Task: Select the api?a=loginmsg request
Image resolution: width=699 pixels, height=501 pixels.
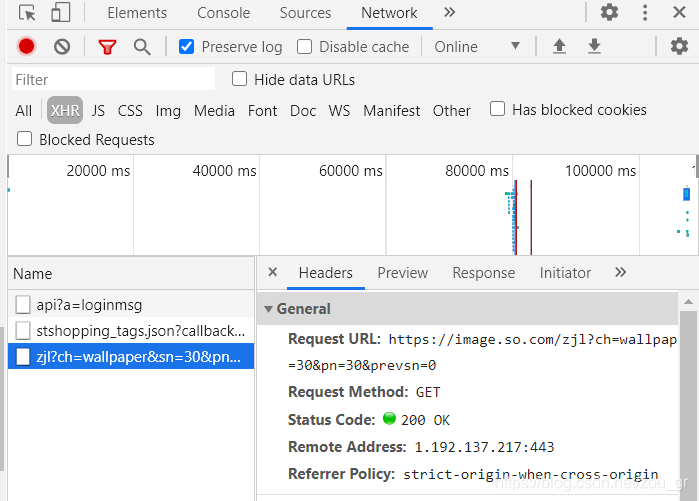Action: click(x=131, y=305)
